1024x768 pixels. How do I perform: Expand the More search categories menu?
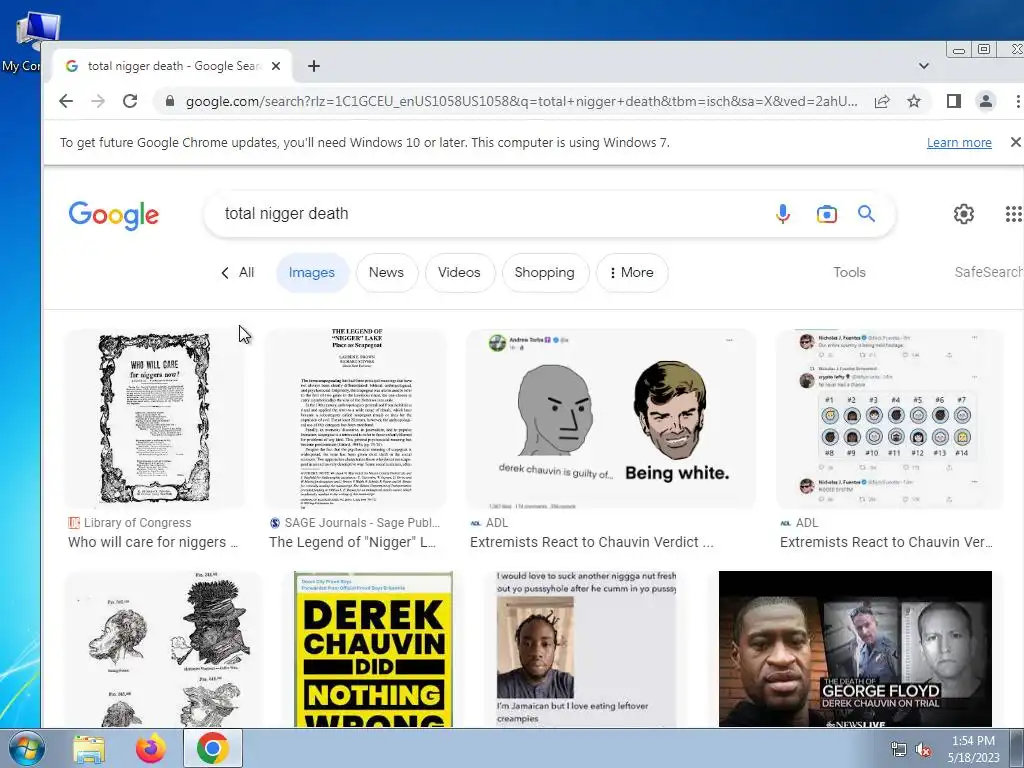tap(632, 272)
